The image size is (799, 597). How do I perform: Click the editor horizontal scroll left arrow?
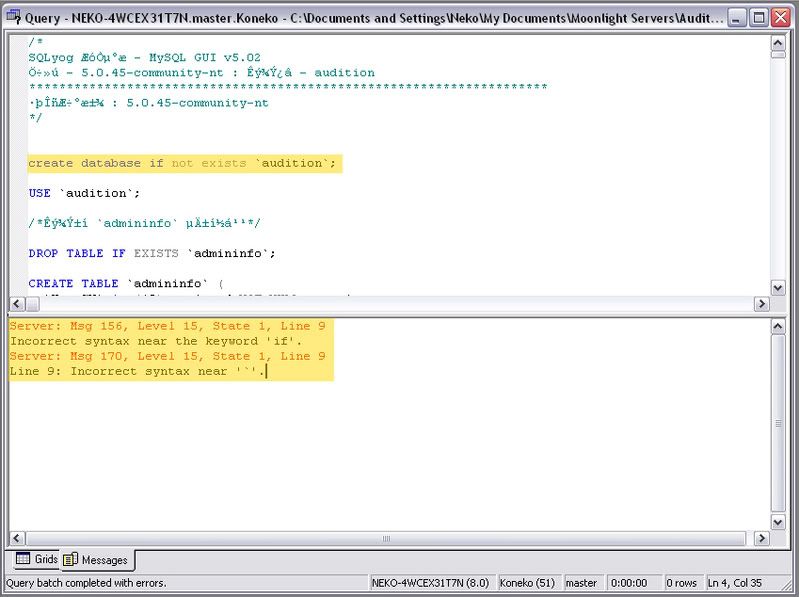[17, 303]
